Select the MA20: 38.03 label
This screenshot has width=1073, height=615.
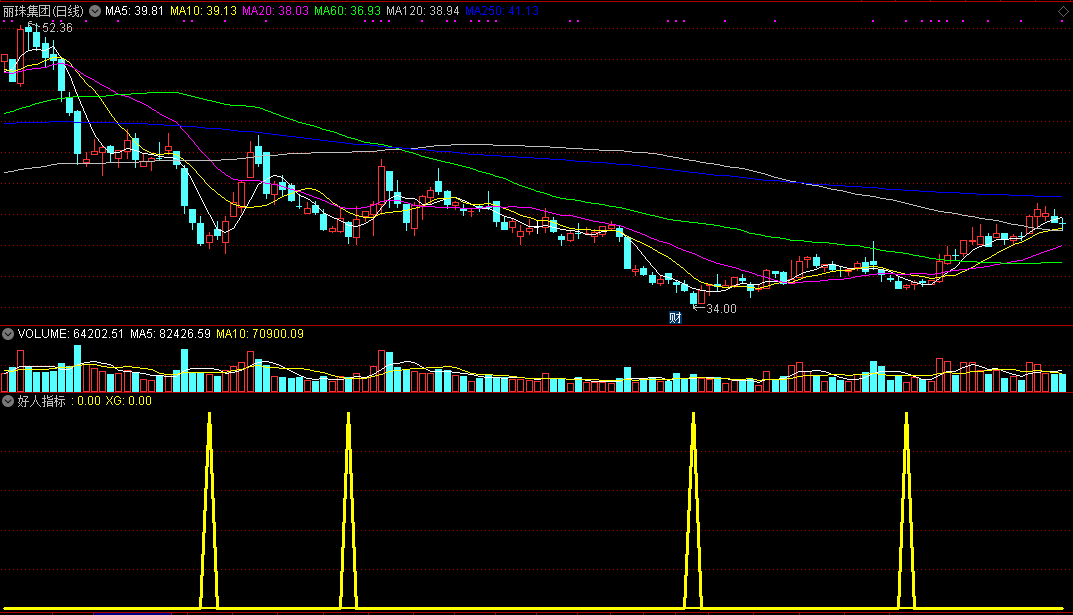[x=275, y=11]
